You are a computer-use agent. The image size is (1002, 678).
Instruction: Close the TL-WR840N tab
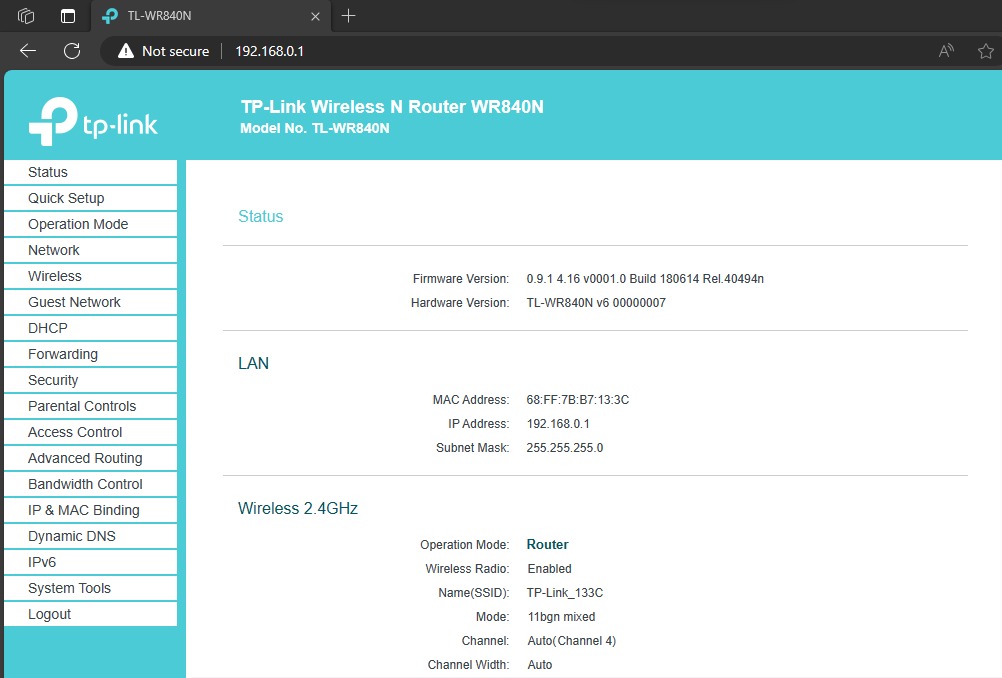[315, 16]
